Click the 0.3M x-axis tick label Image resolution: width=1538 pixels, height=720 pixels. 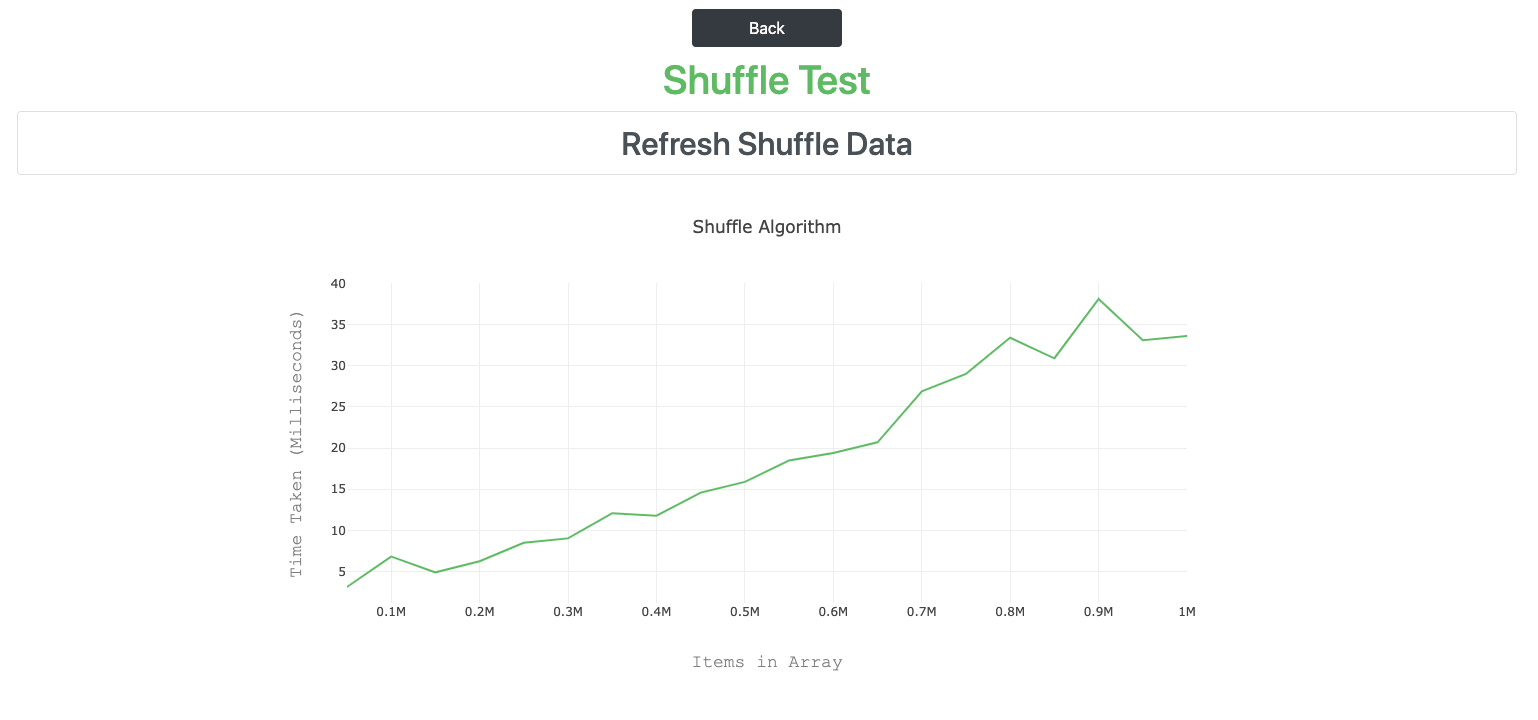568,612
